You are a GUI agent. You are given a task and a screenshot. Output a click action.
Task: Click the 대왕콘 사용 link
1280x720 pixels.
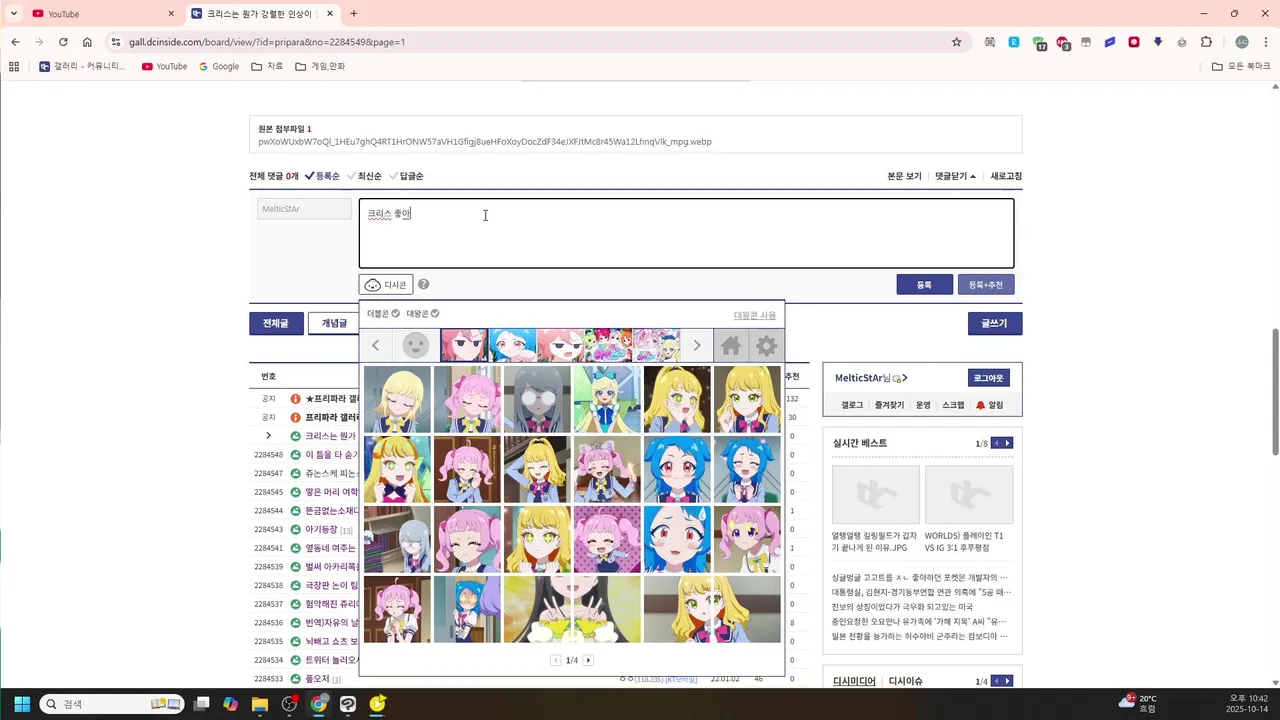coord(755,315)
